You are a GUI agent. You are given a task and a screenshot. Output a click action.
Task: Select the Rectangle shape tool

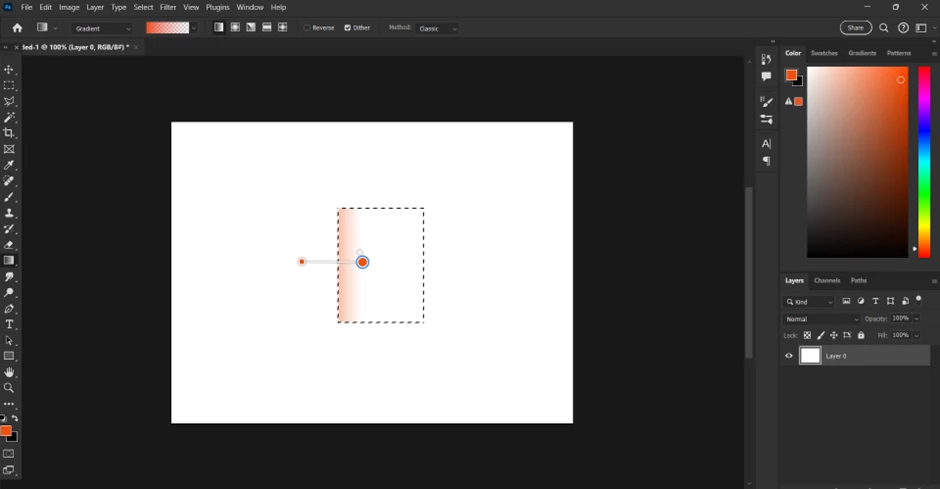point(9,356)
